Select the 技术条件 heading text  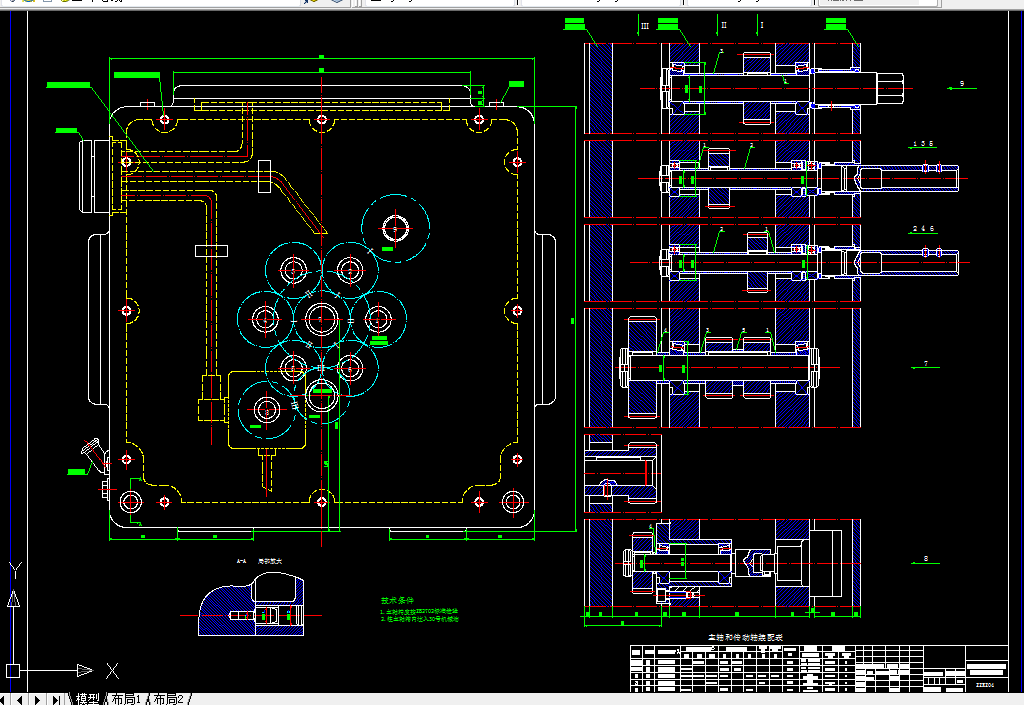397,600
